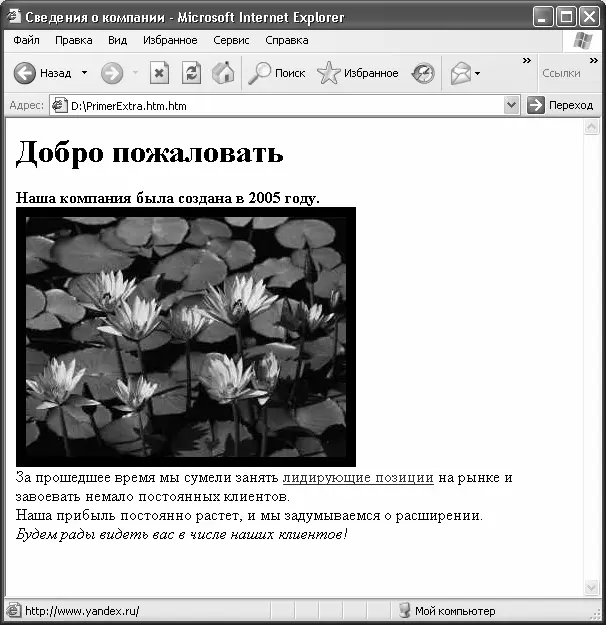This screenshot has width=606, height=625.
Task: Open the Файл menu
Action: [x=27, y=40]
